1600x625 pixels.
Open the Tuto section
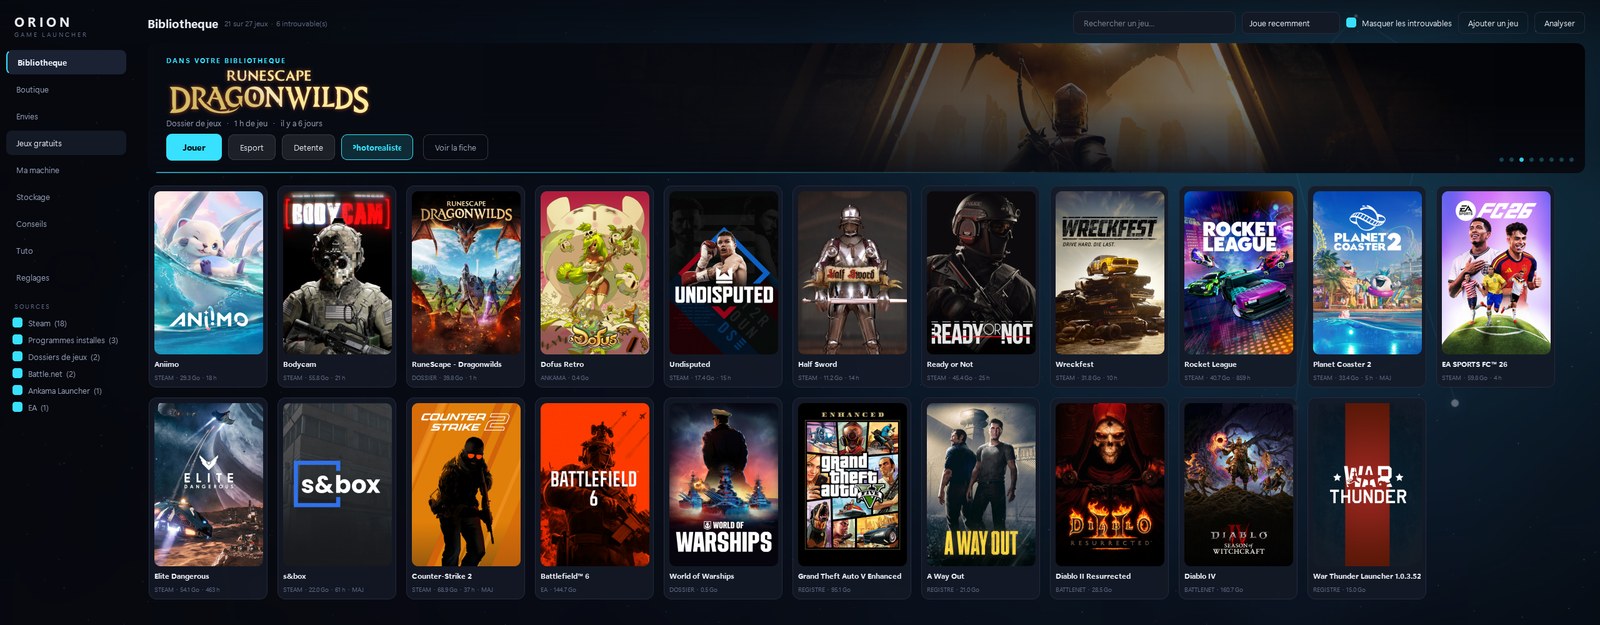(x=66, y=251)
